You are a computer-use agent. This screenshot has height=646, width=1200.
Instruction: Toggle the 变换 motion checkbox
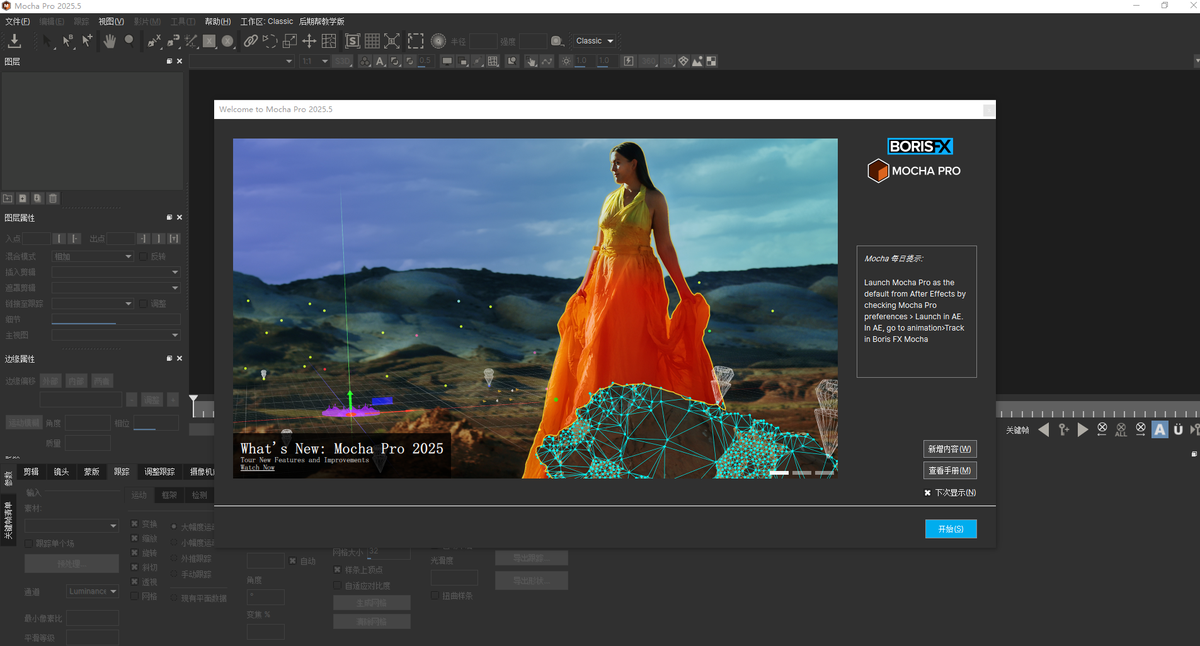click(x=135, y=524)
